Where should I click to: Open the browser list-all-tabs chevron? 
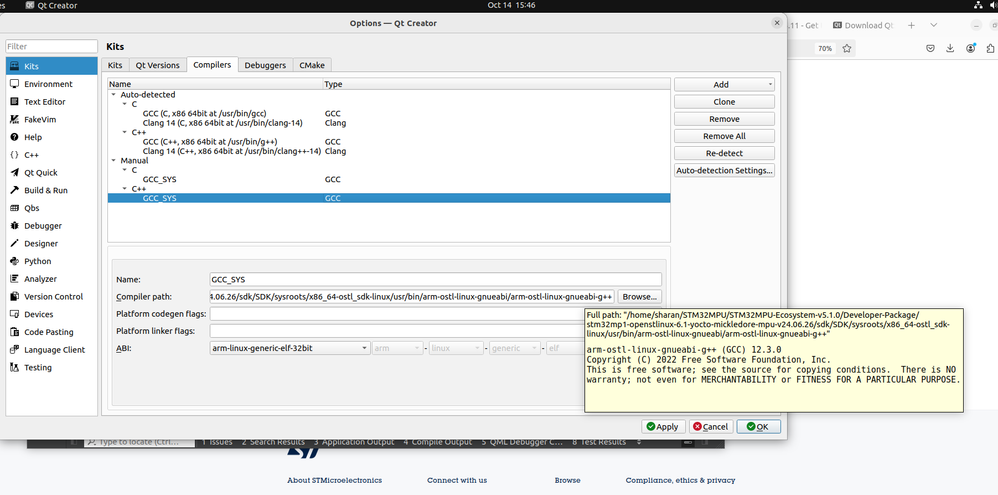pos(934,25)
